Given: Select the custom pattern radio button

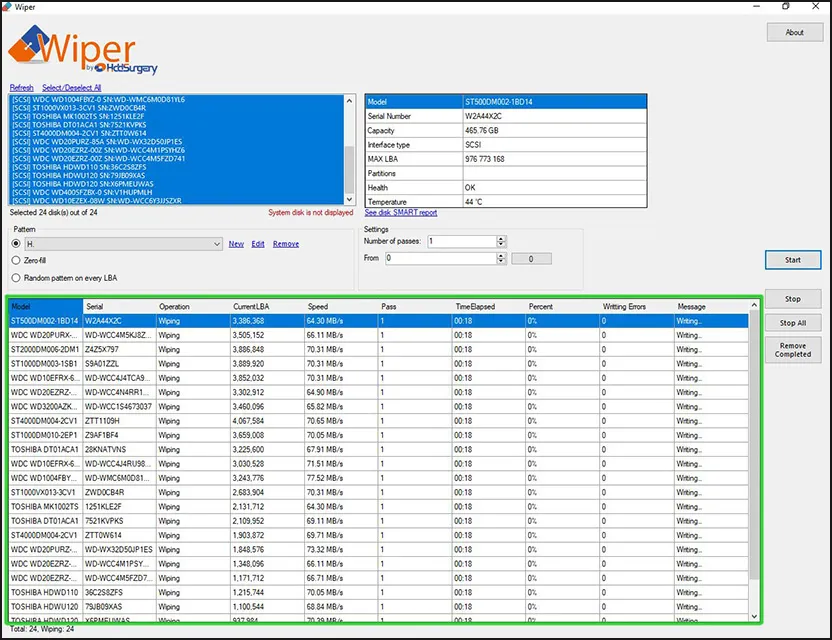Looking at the screenshot, I should click(16, 244).
